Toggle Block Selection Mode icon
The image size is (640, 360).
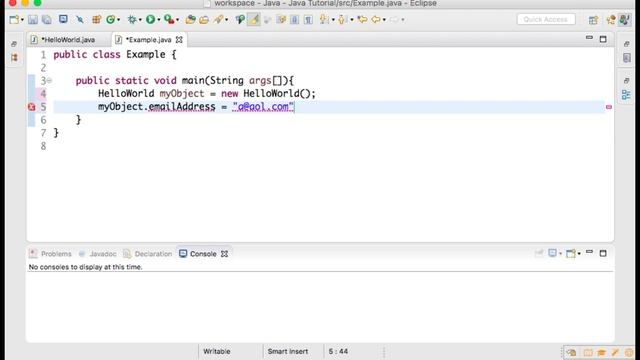coord(294,19)
